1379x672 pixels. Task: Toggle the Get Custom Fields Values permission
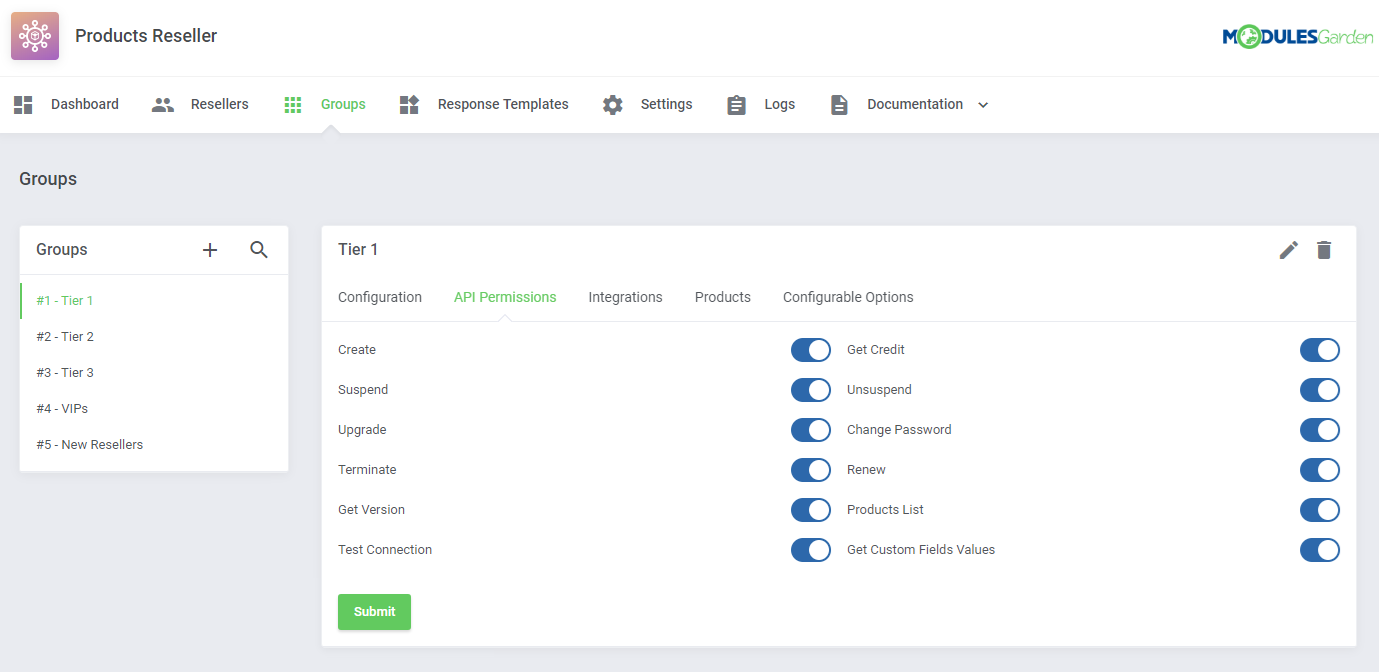click(x=1320, y=549)
